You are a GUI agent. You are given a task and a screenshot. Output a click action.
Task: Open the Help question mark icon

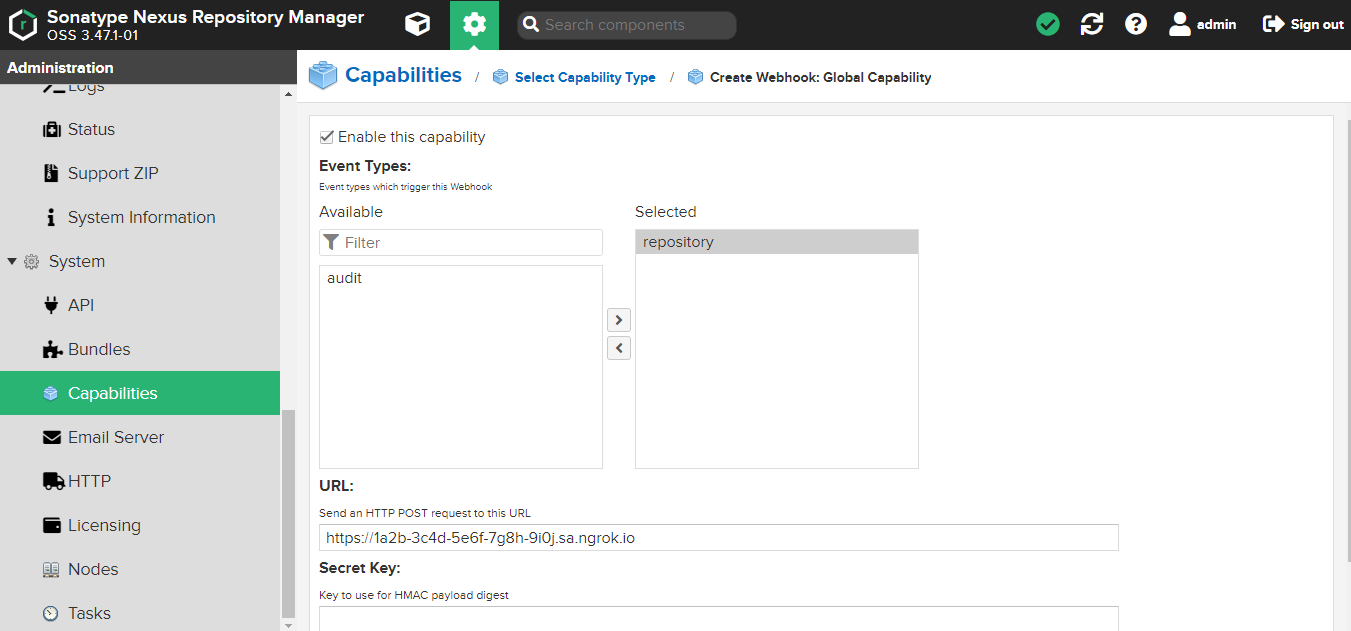click(1136, 24)
